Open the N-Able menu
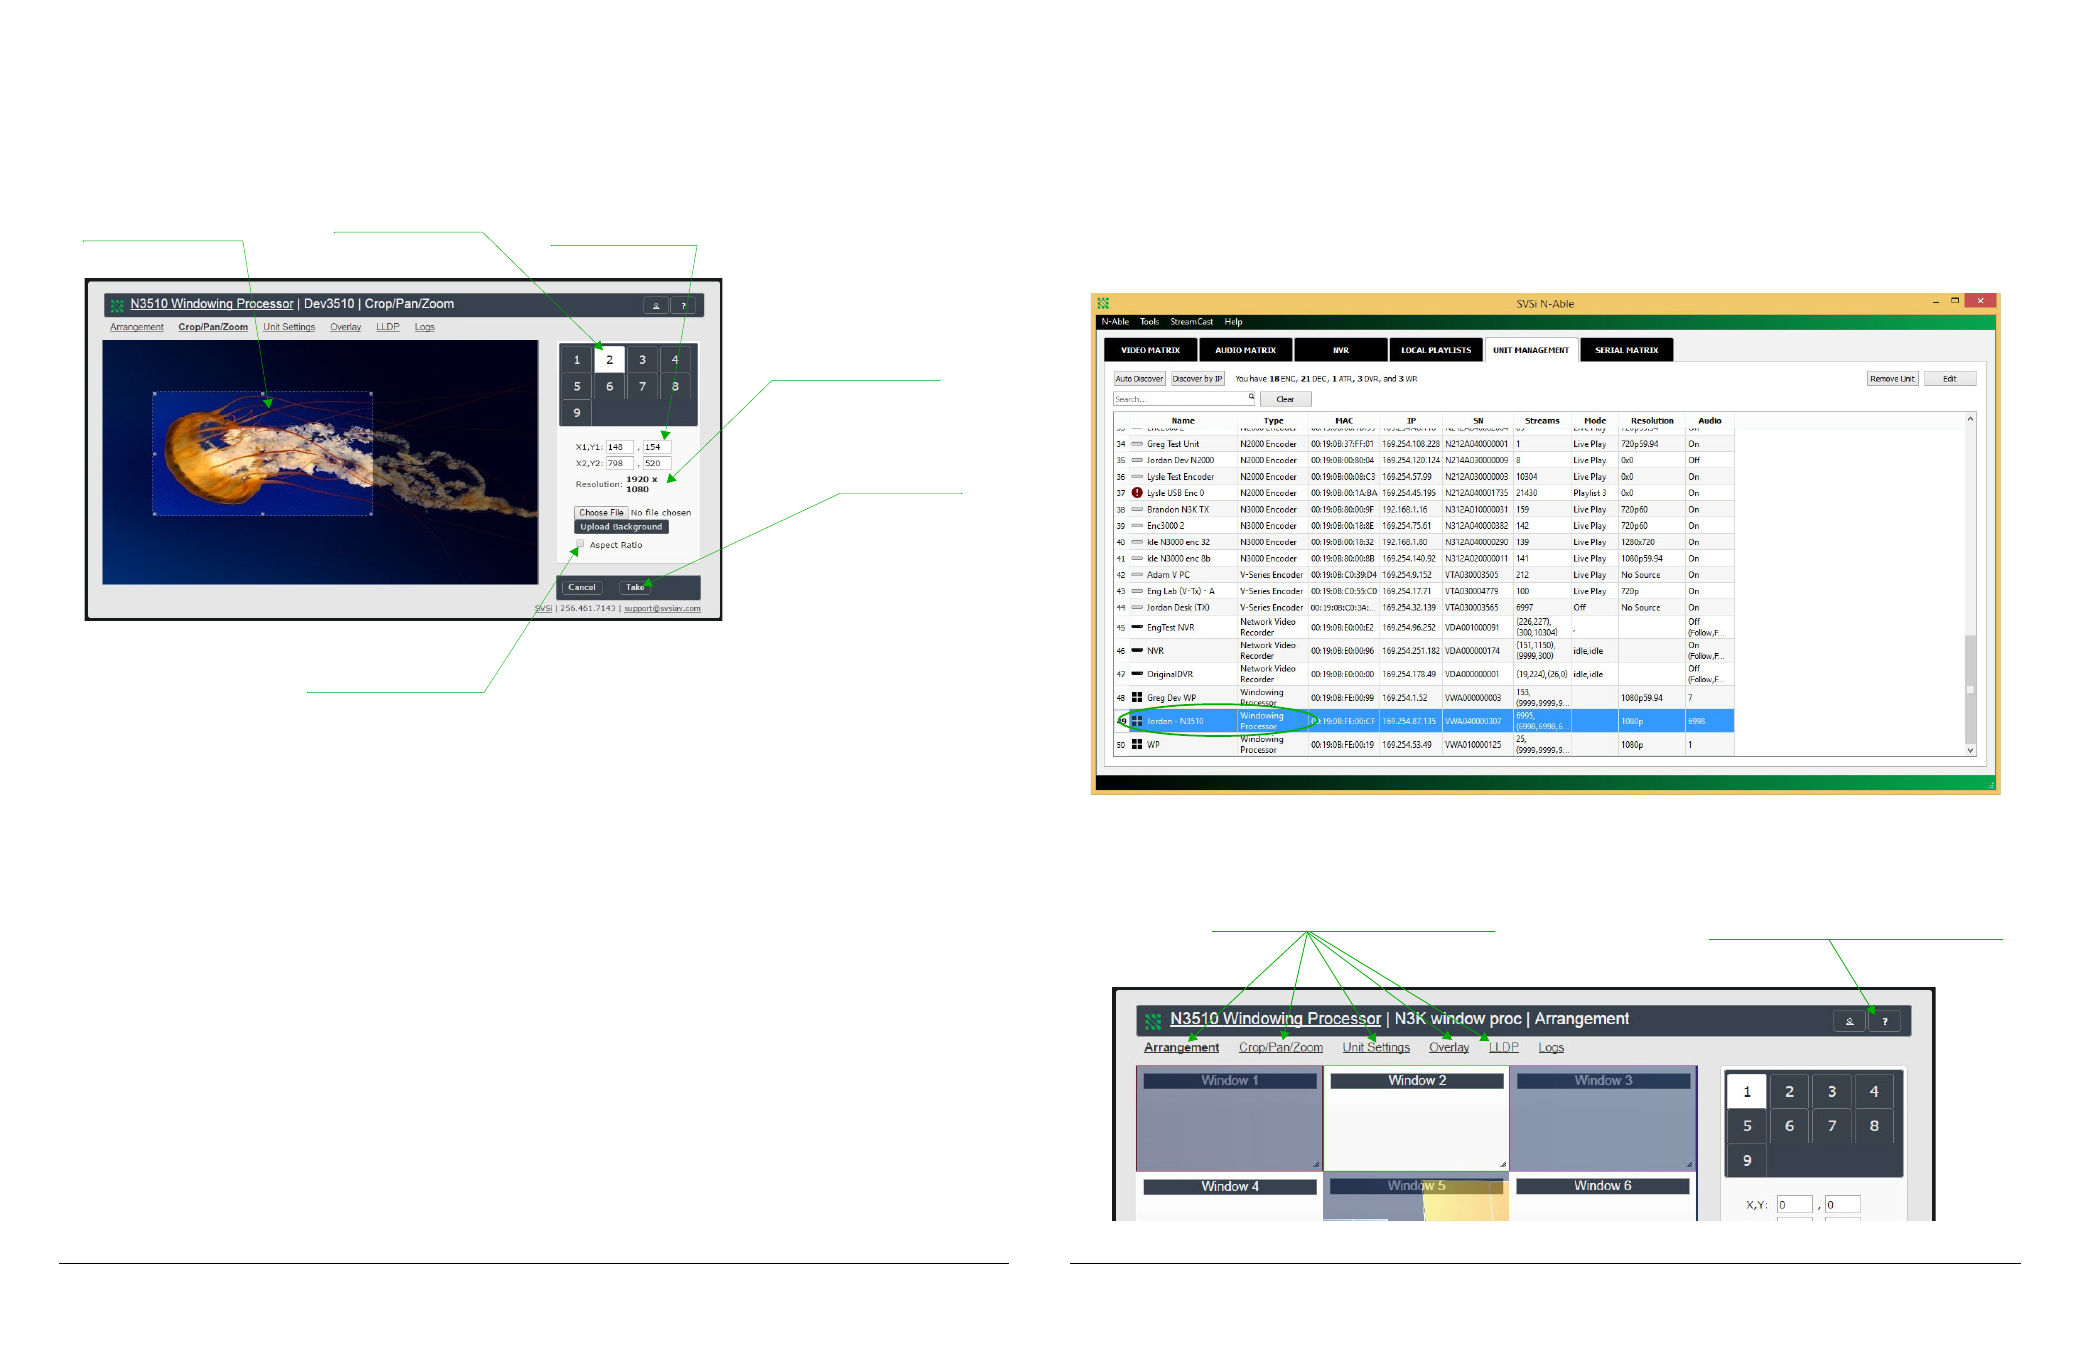Screen dimensions: 2081x1346 pyautogui.click(x=1115, y=322)
